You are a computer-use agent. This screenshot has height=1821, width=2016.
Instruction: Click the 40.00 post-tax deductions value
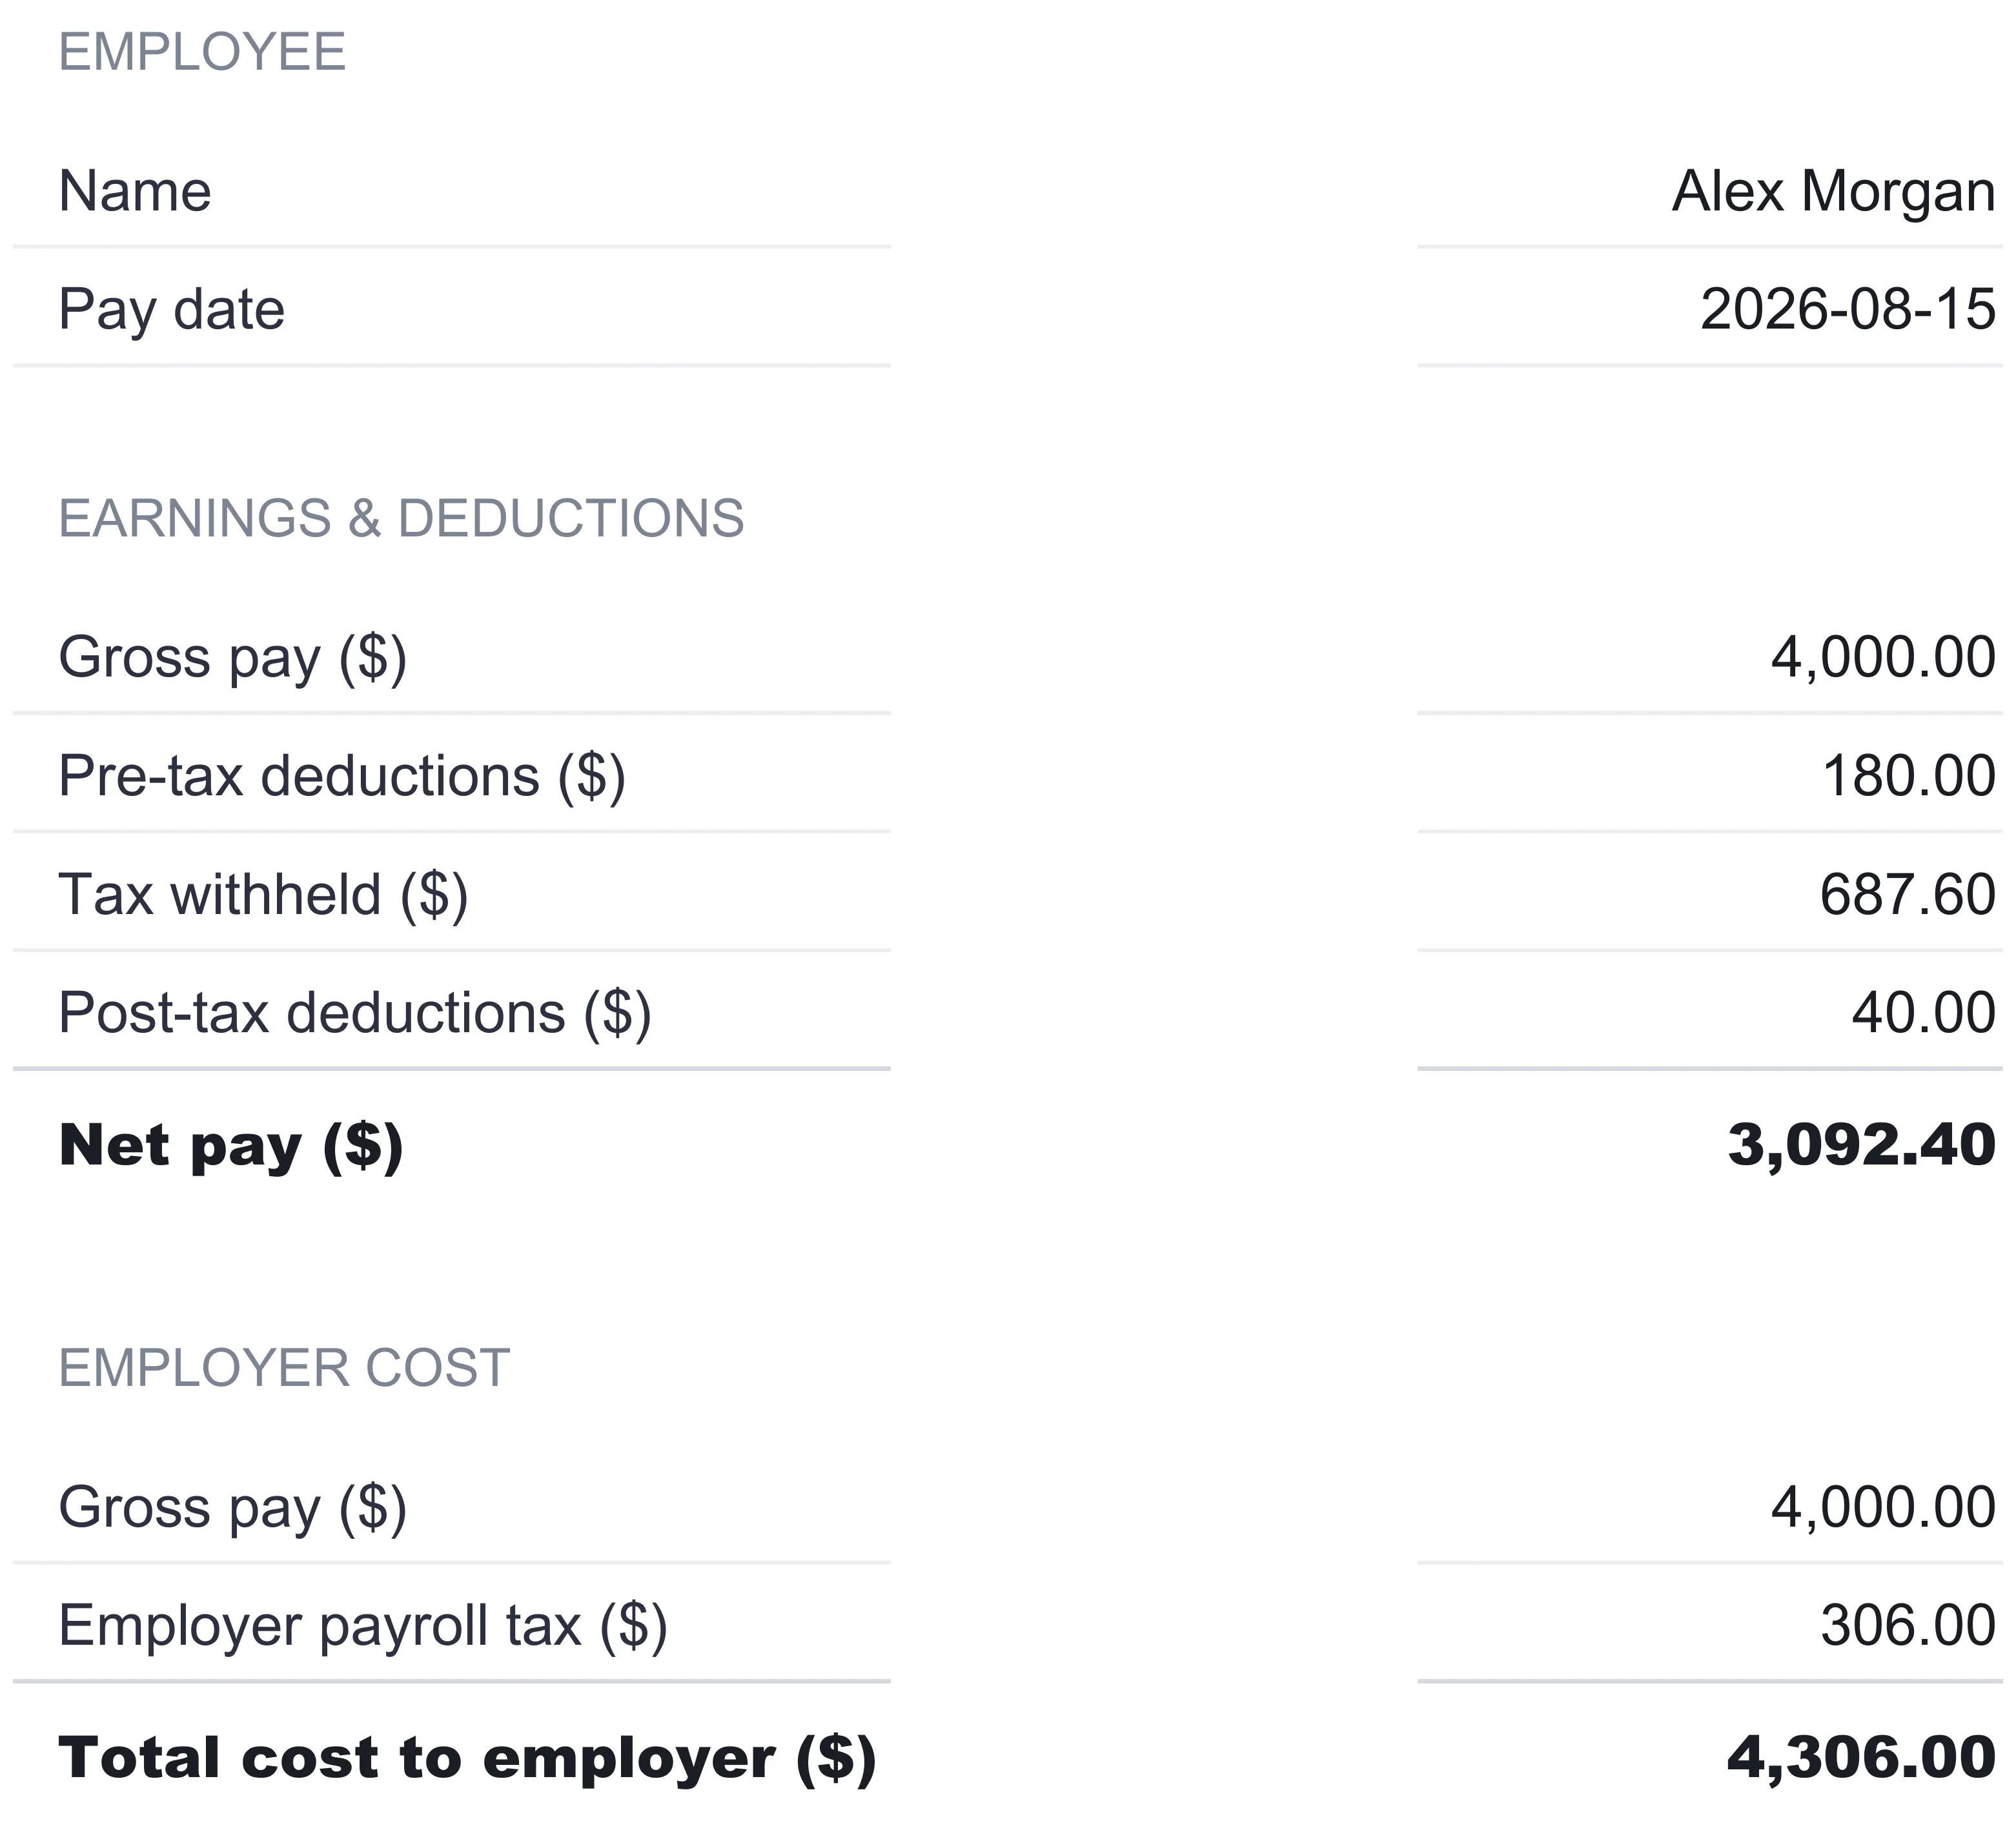[1923, 1012]
